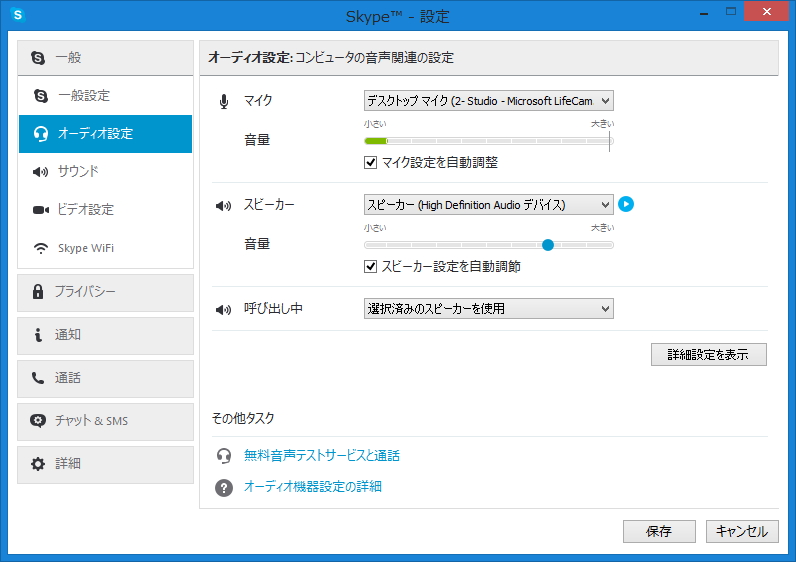Click the Skype icon beside 一般設定
This screenshot has height=562, width=796.
tap(41, 95)
